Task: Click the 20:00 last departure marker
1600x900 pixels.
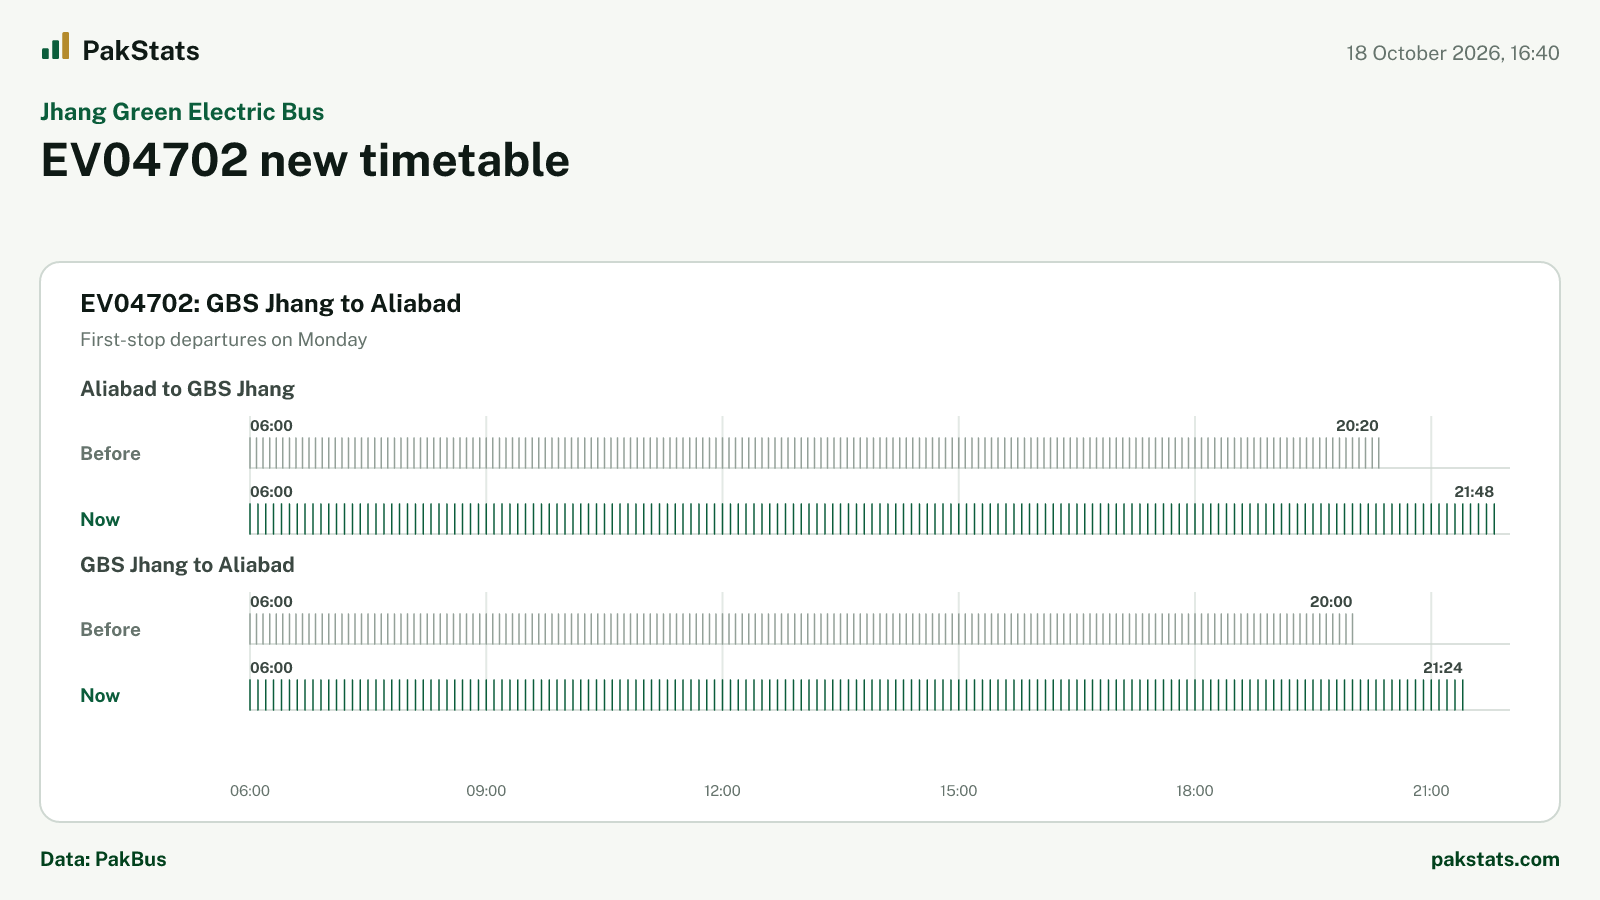Action: tap(1331, 602)
